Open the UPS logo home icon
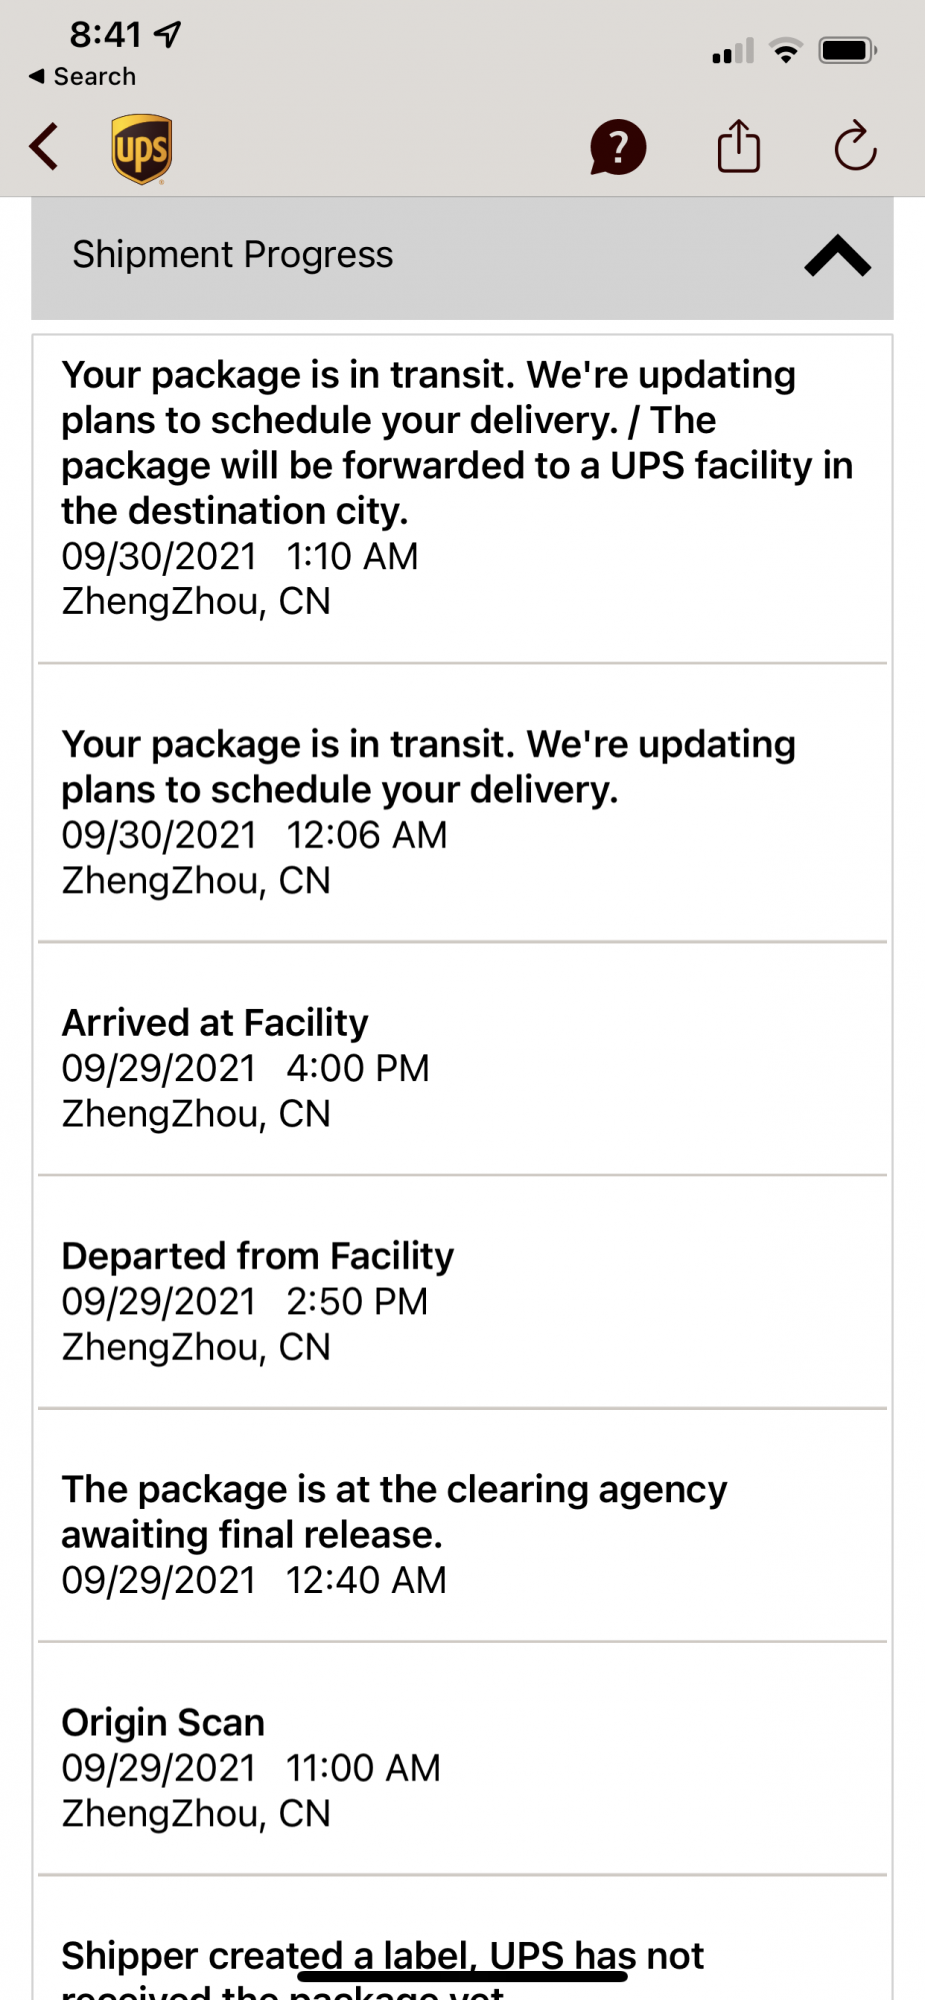The height and width of the screenshot is (2000, 925). (x=141, y=149)
